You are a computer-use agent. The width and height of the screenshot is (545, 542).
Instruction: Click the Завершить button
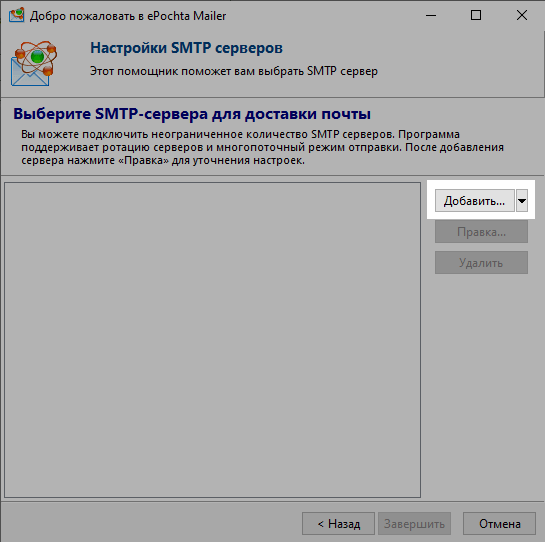(414, 523)
